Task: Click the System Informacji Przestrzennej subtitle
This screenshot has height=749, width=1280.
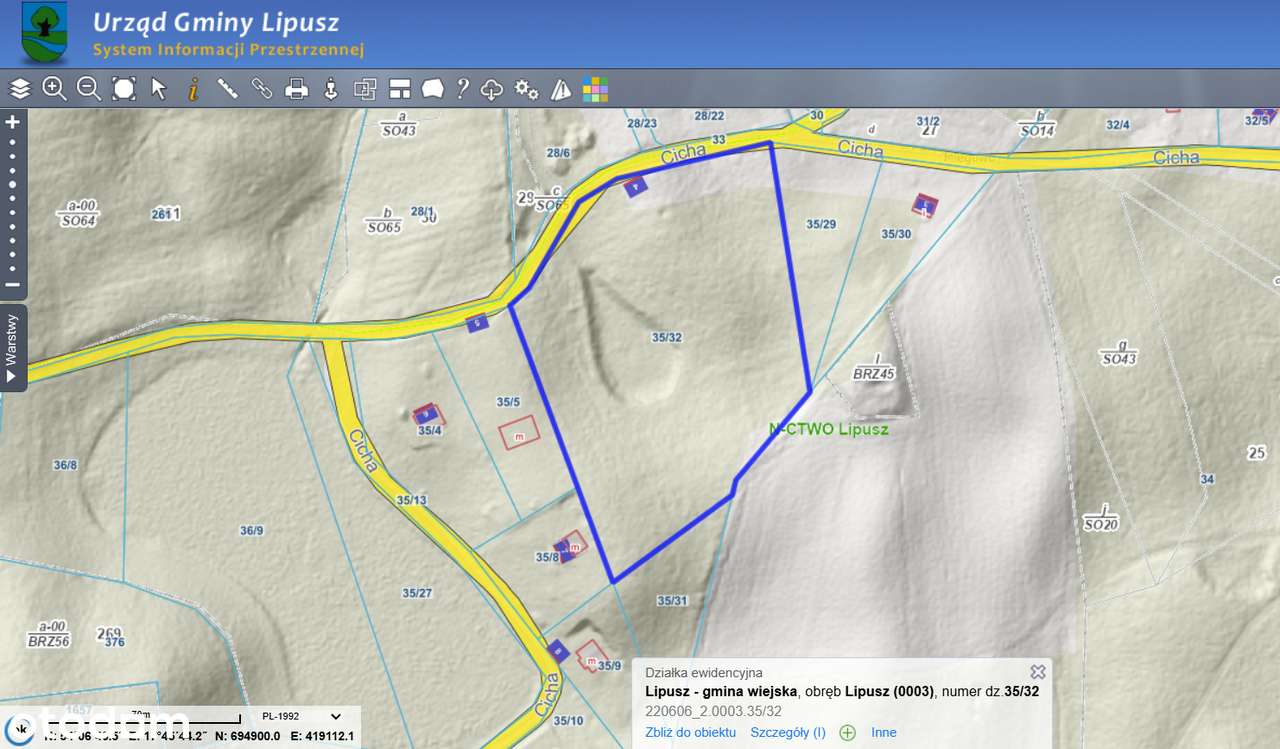Action: tap(229, 49)
